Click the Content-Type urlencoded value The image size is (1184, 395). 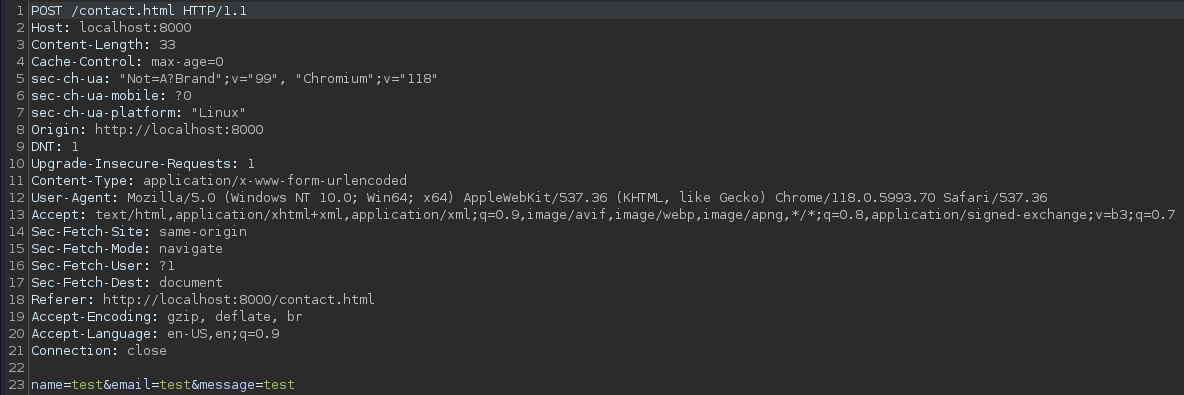coord(275,181)
